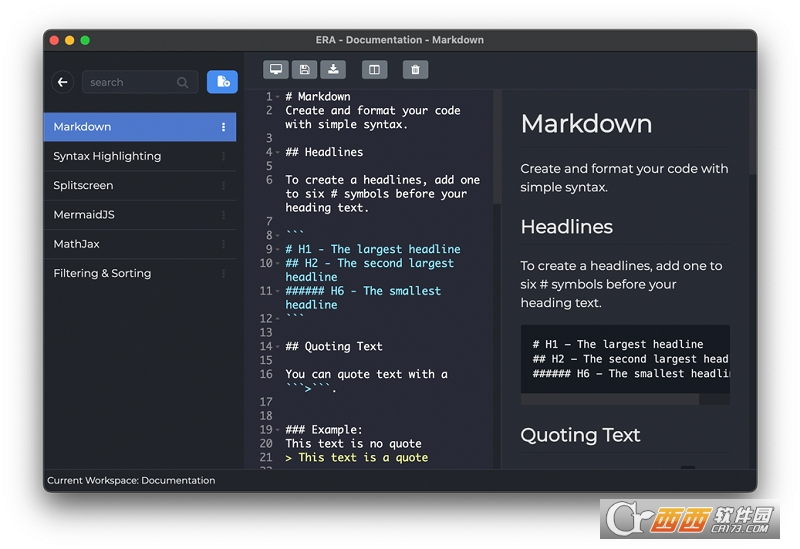
Task: Collapse fold arrow at editor line 11
Action: click(x=278, y=291)
